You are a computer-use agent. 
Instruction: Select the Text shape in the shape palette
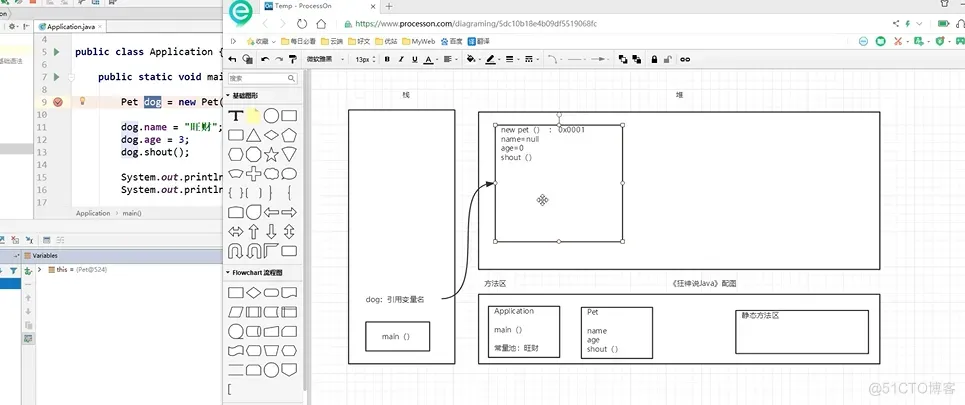(235, 116)
